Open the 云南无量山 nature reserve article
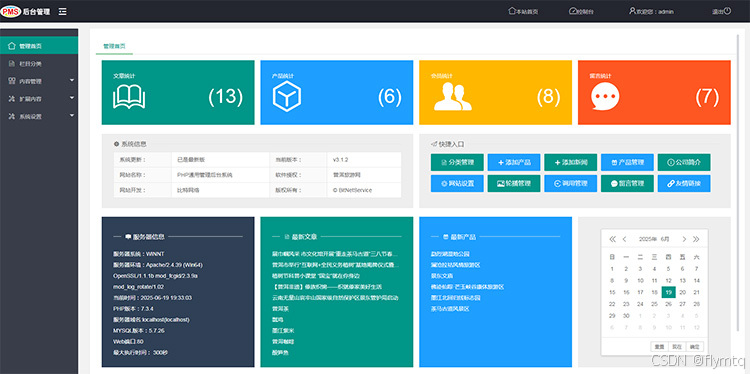 (x=335, y=297)
